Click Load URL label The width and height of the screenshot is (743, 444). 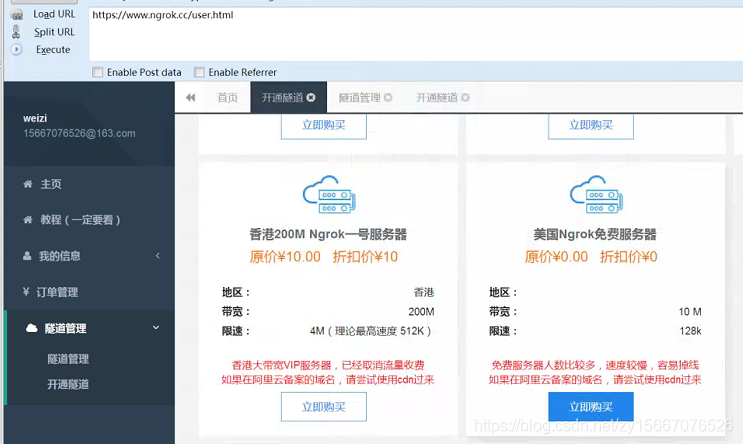coord(54,14)
